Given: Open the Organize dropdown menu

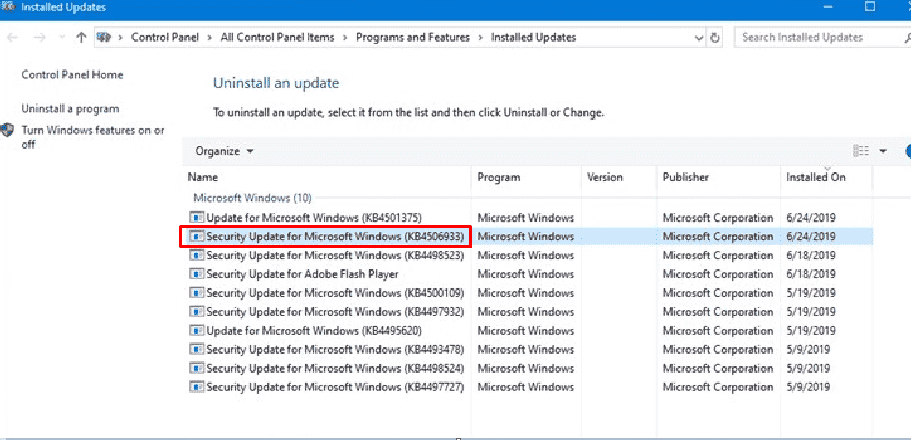Looking at the screenshot, I should tap(224, 151).
